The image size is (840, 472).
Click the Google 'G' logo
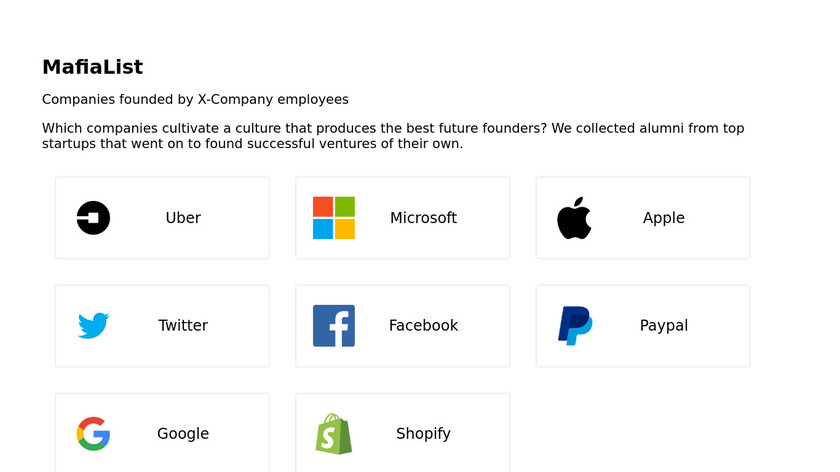point(93,434)
